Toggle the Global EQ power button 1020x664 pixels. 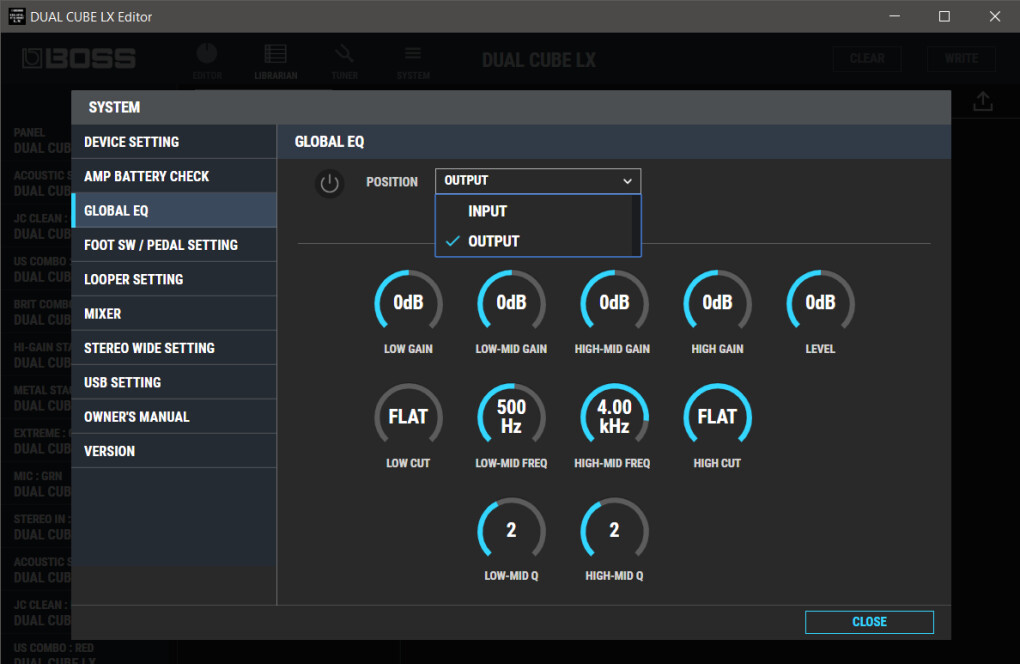329,183
